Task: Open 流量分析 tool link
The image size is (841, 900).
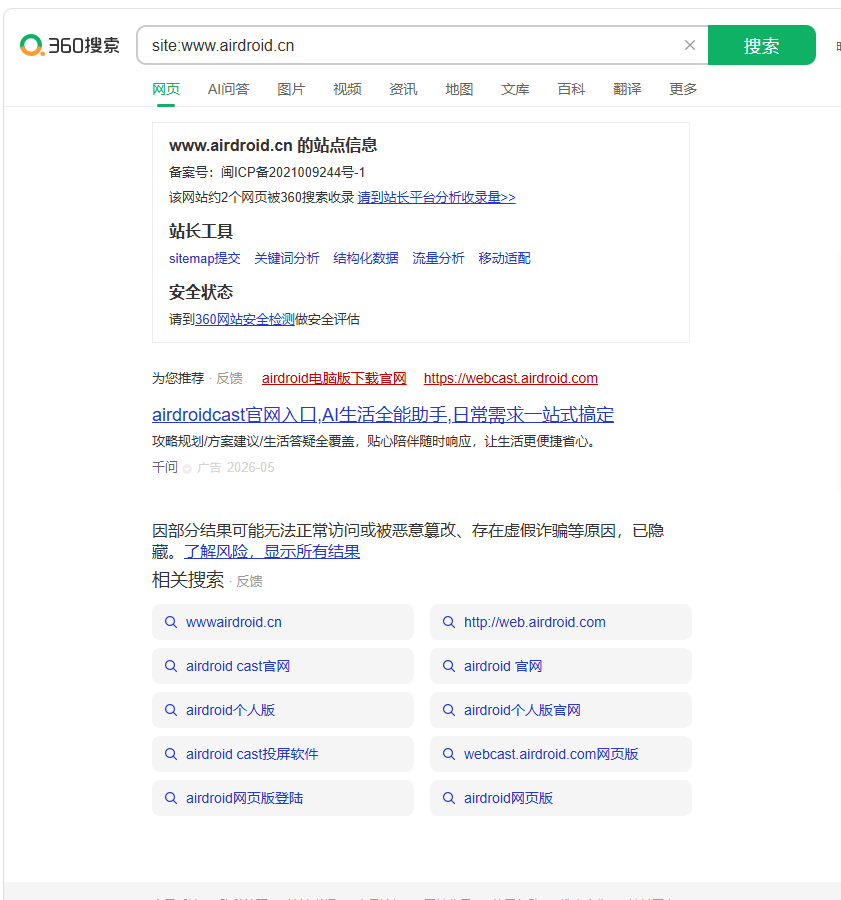Action: coord(438,258)
